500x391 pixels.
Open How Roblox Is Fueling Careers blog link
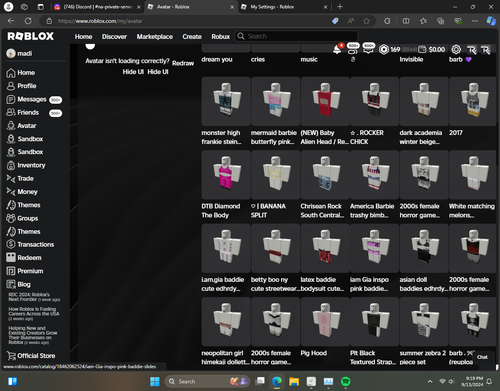pyautogui.click(x=34, y=314)
